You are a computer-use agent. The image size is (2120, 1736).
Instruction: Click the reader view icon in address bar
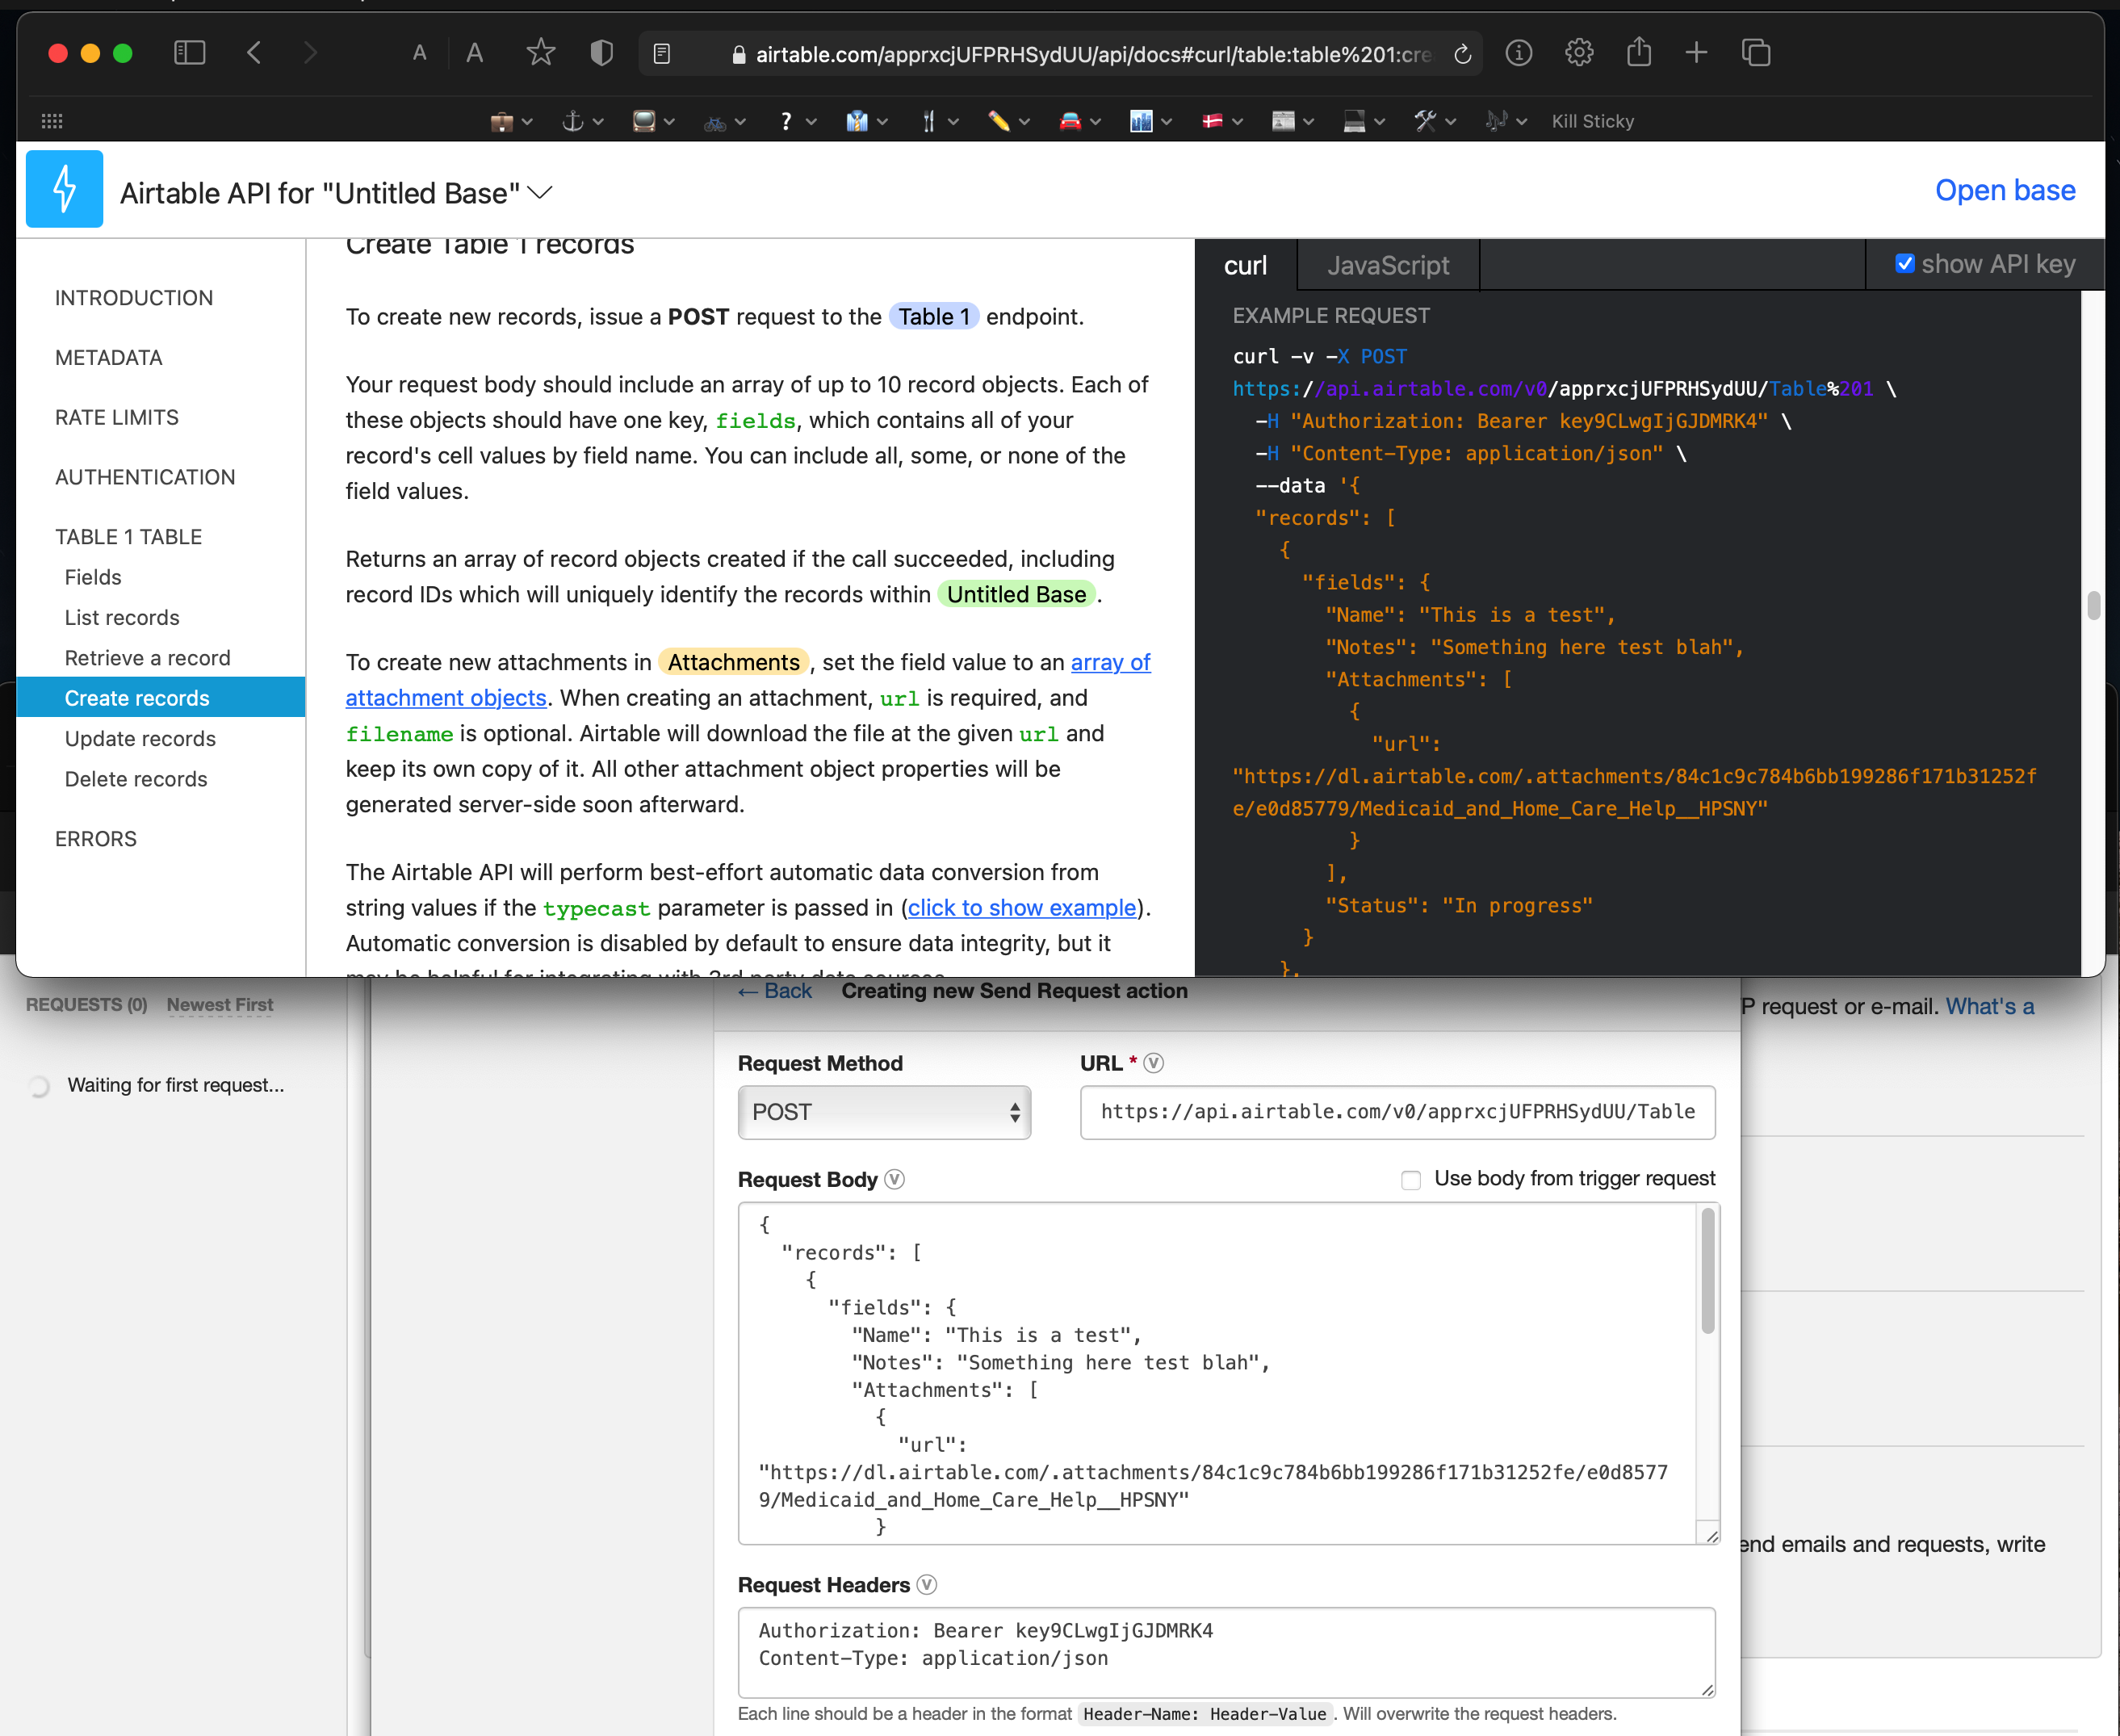click(x=660, y=52)
